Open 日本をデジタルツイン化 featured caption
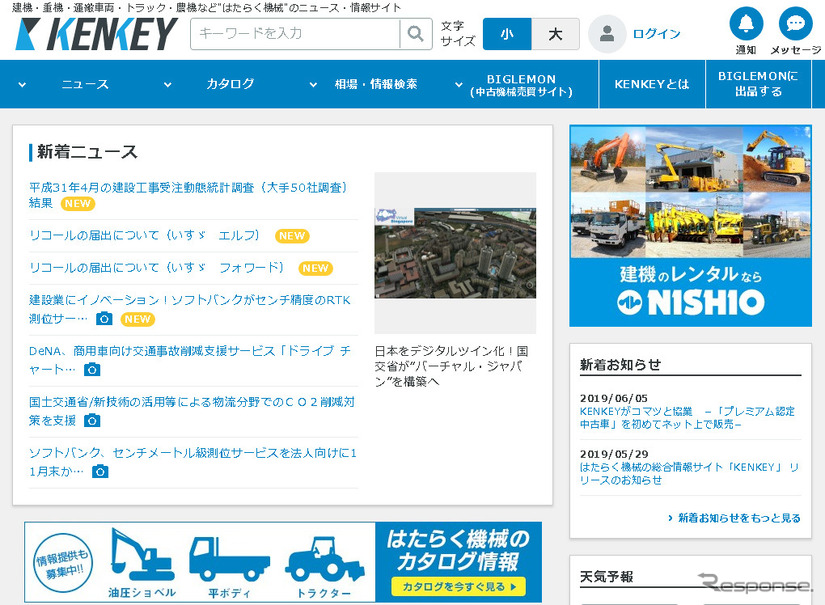The width and height of the screenshot is (825, 605). point(451,366)
